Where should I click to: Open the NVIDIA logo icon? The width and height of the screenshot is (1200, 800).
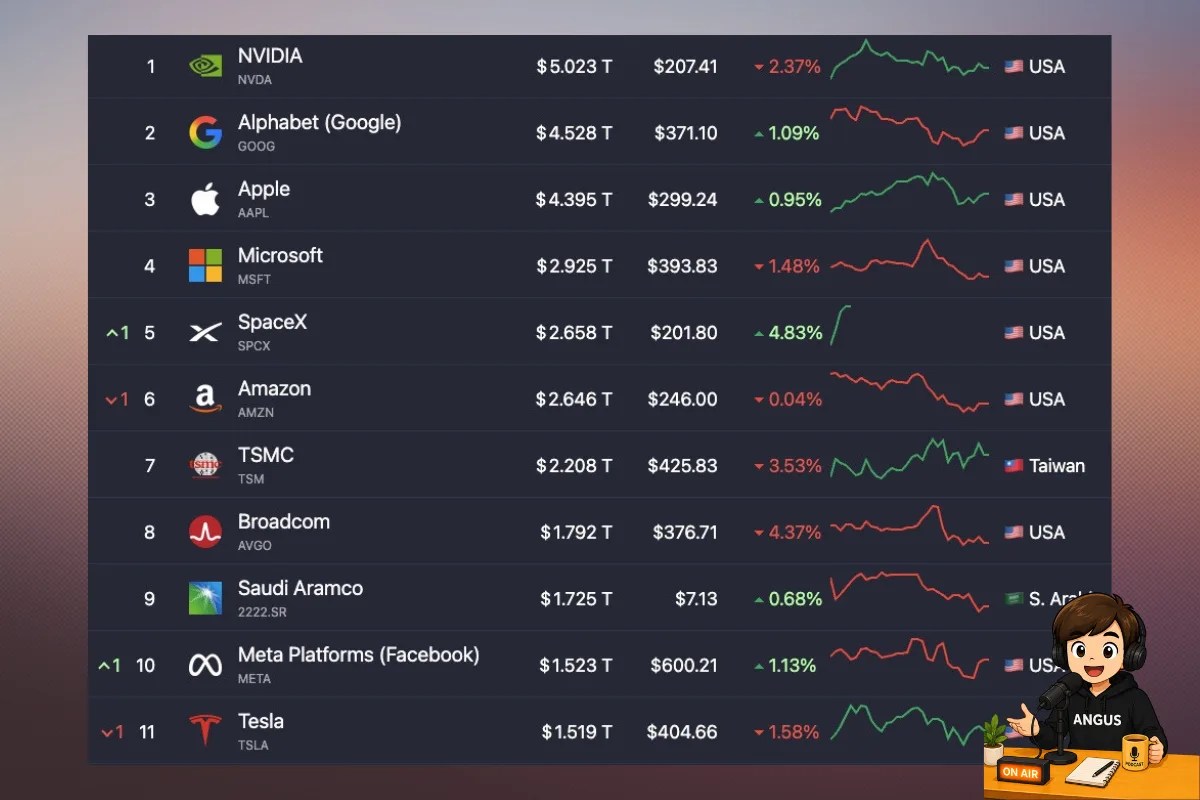point(205,66)
